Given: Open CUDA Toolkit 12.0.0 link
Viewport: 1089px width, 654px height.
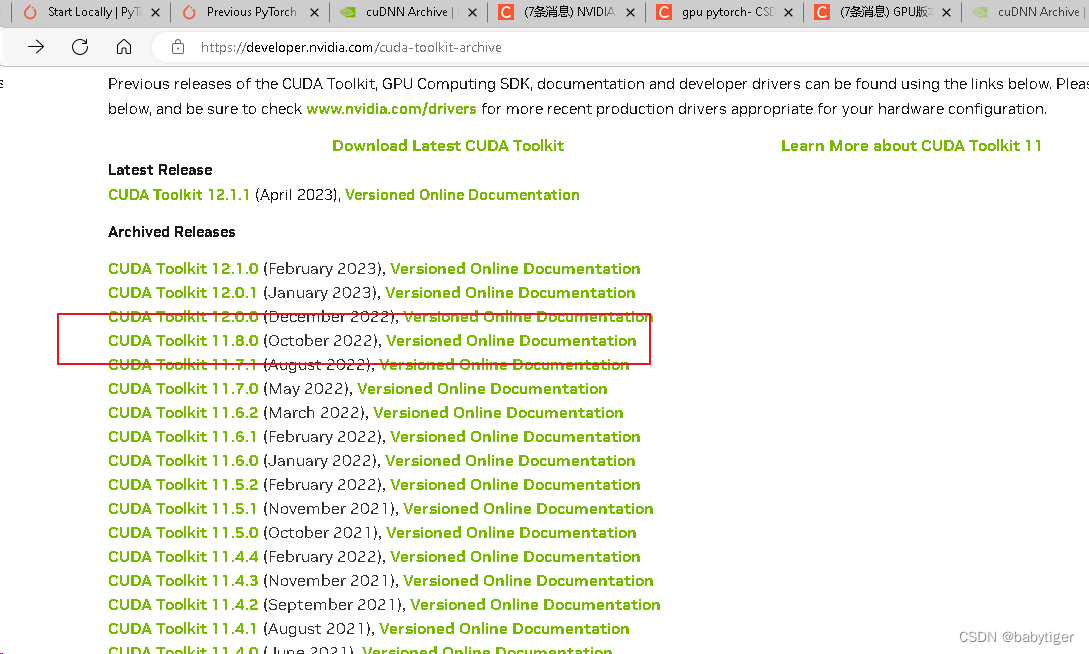Looking at the screenshot, I should 183,317.
